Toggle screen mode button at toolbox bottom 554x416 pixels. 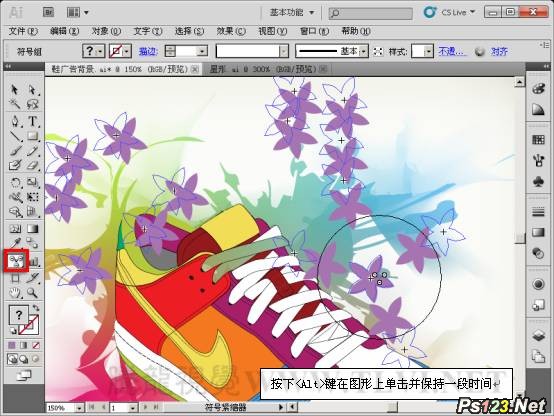point(24,375)
